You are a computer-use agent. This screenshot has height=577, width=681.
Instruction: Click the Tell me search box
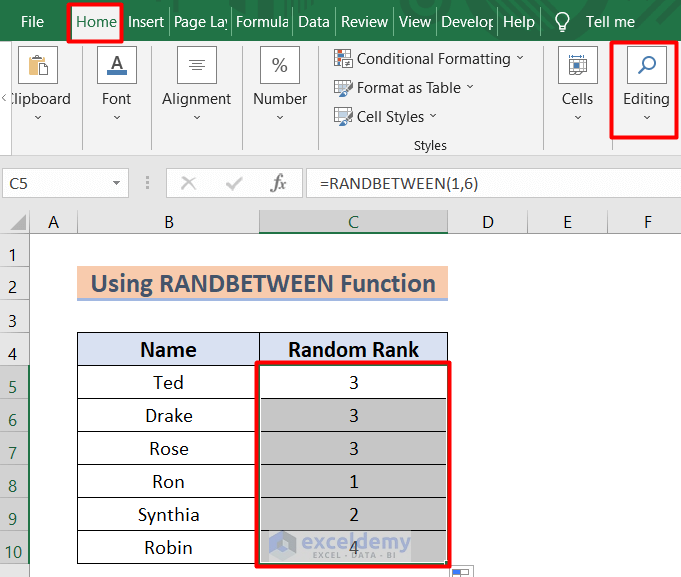610,22
